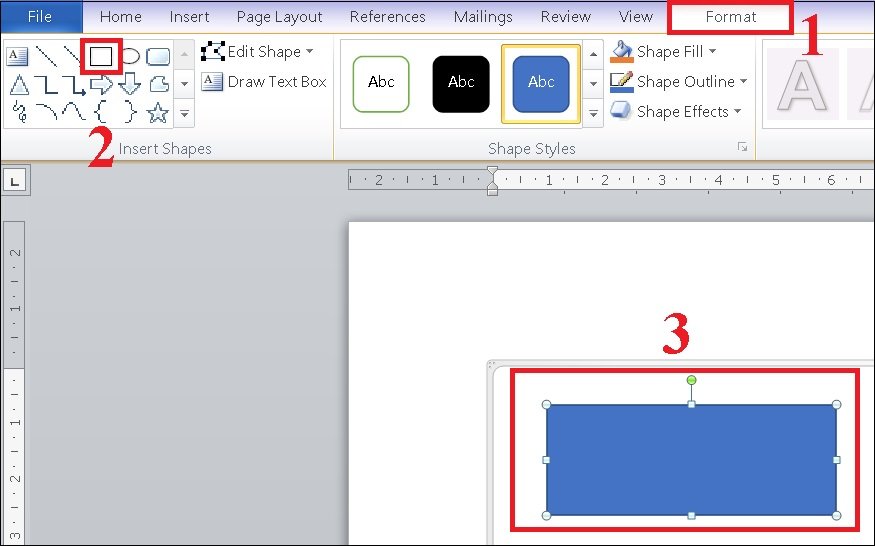Pick the Right Arrow shape
Image resolution: width=875 pixels, height=546 pixels.
tap(102, 85)
